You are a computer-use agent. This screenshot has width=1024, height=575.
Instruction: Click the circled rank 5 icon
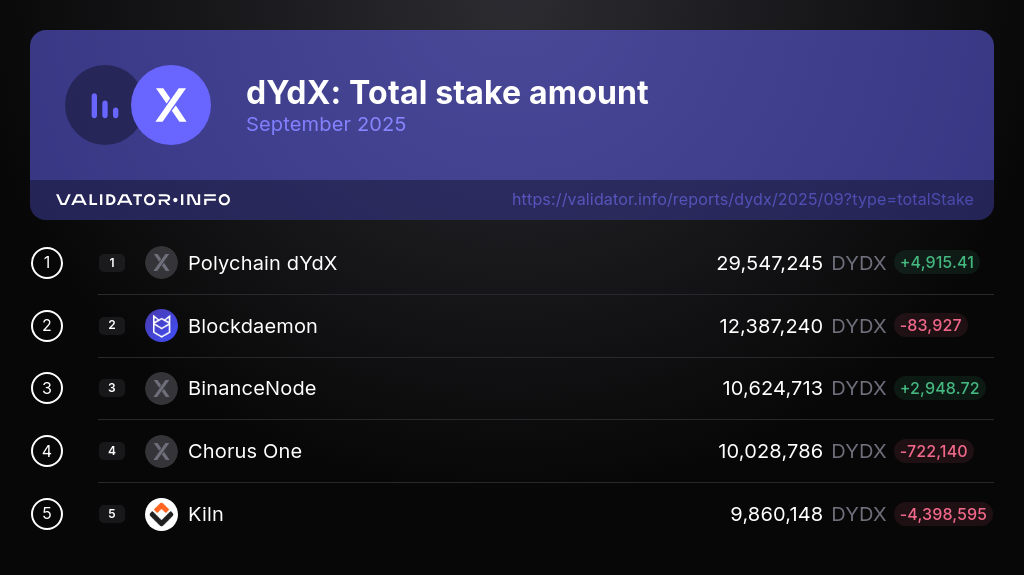[47, 514]
